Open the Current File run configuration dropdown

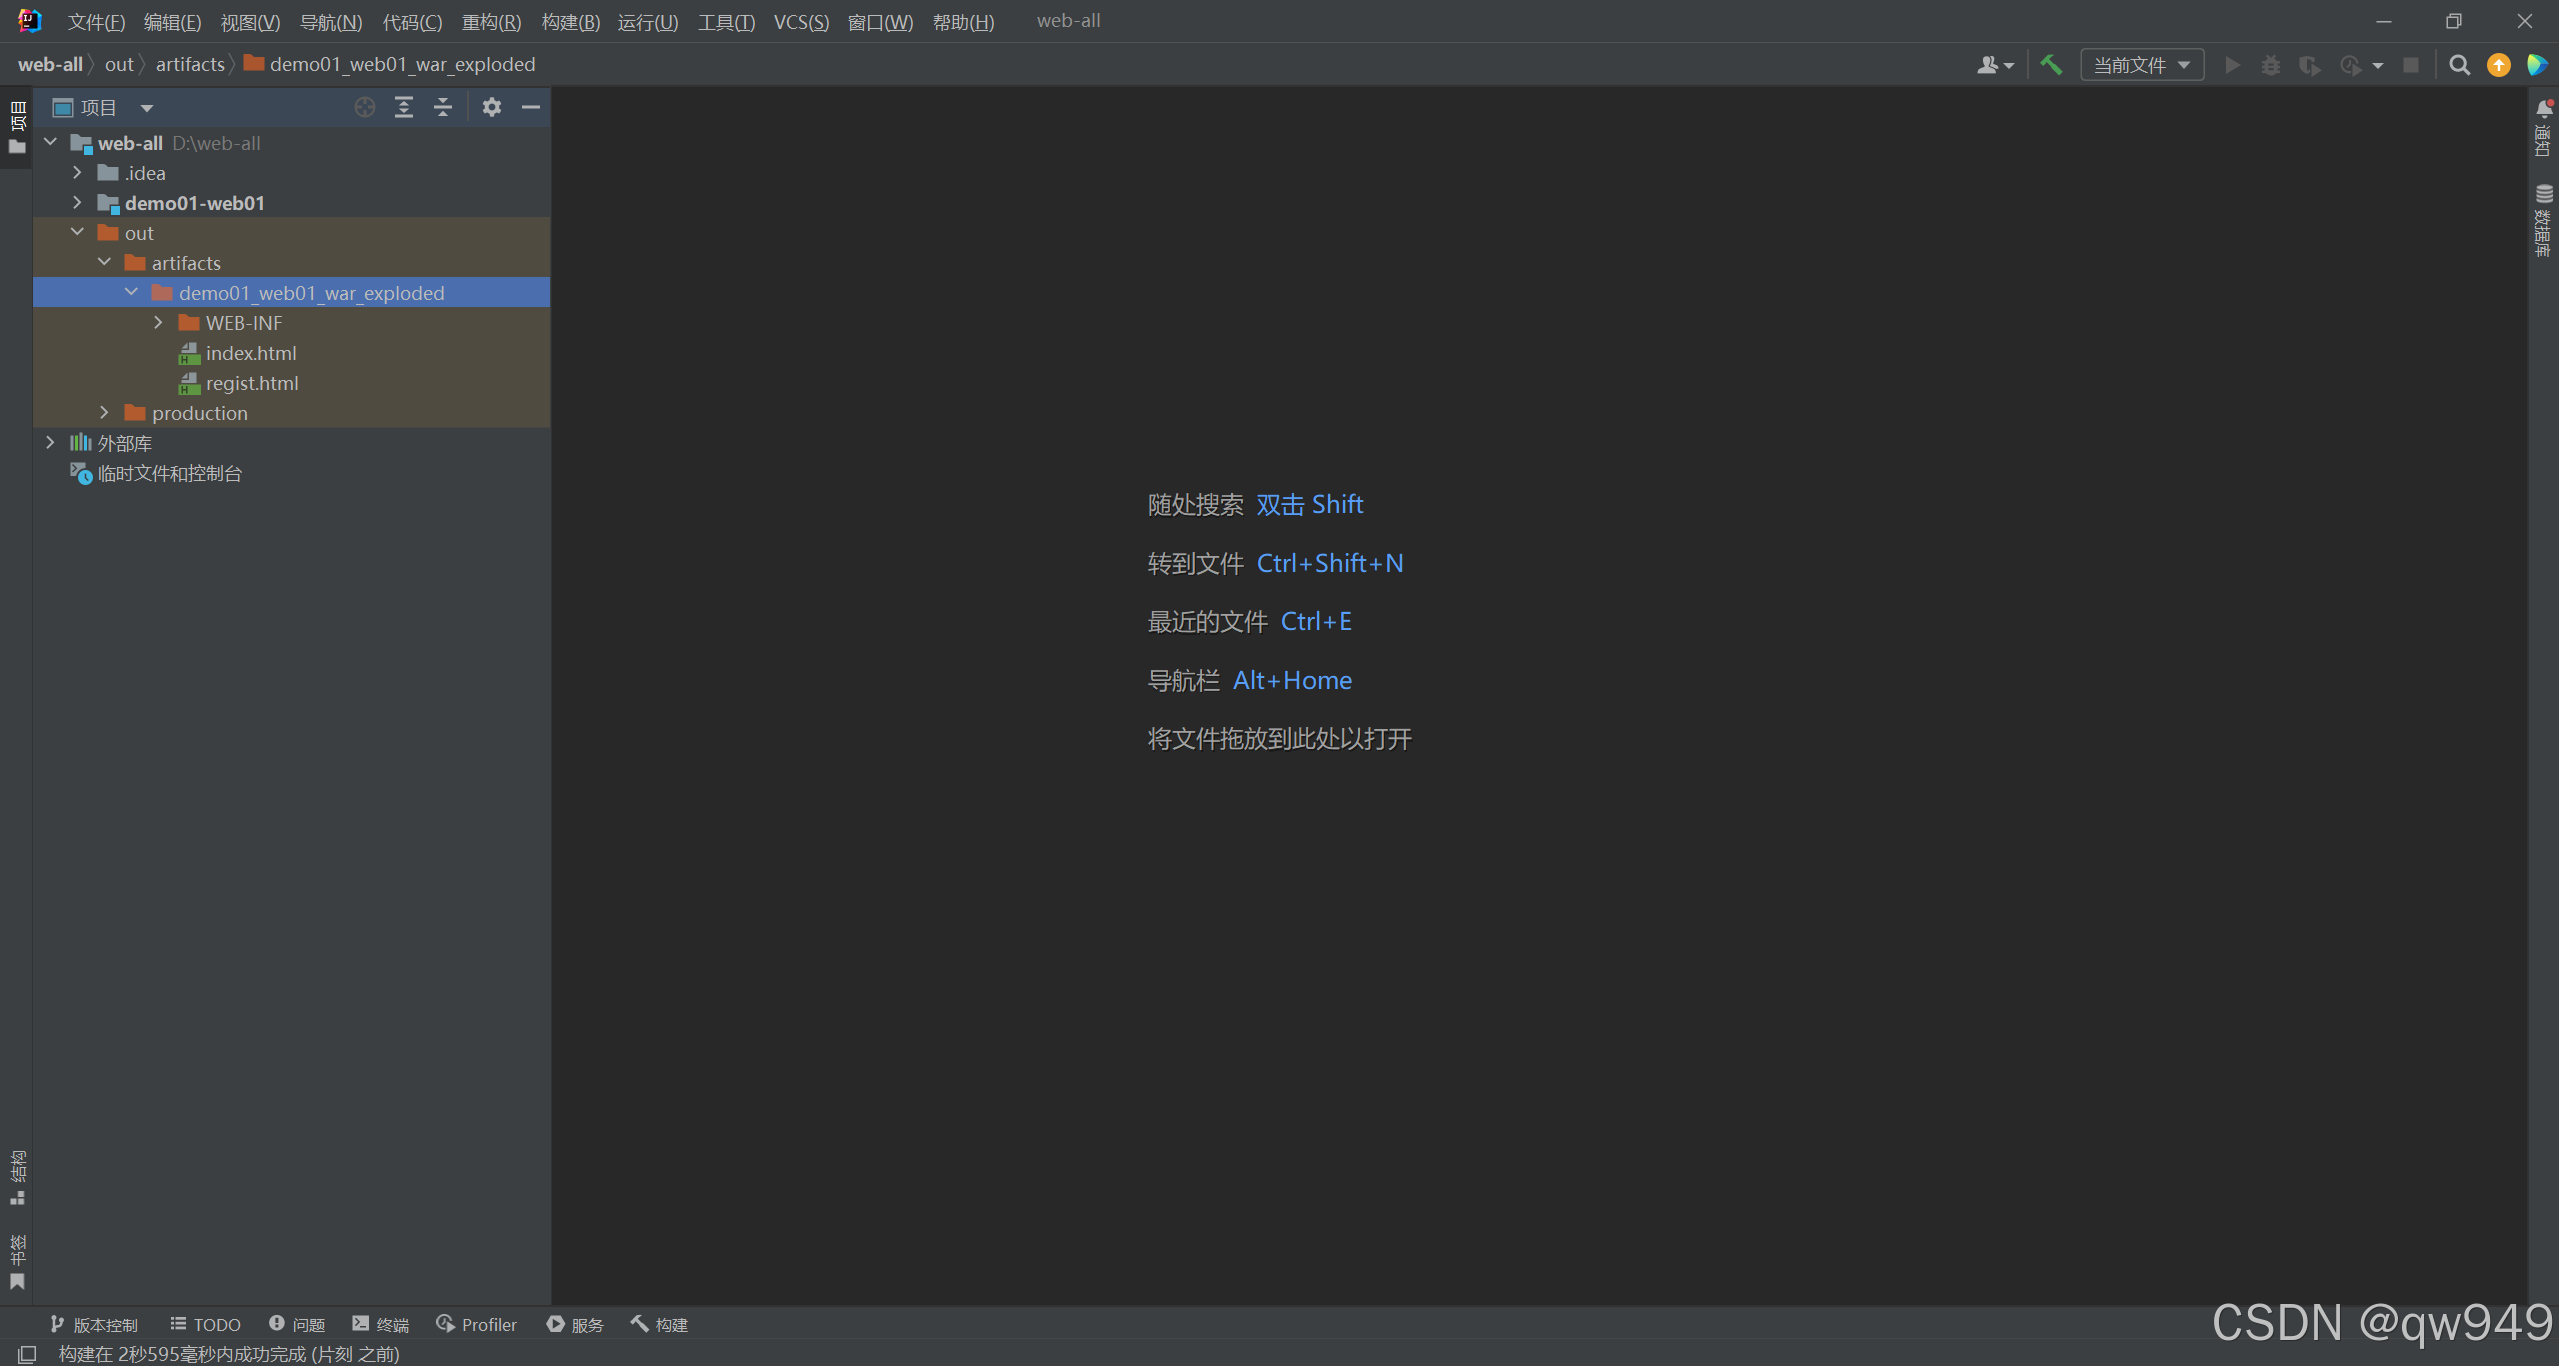pos(2142,65)
